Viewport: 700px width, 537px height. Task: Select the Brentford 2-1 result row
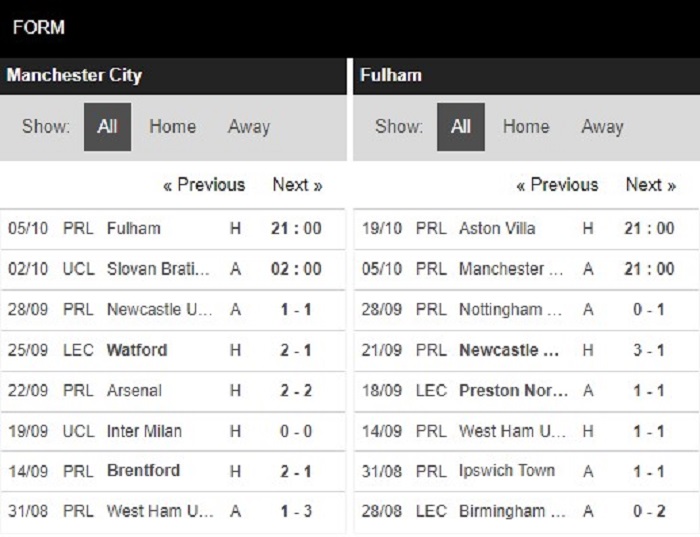click(x=172, y=471)
